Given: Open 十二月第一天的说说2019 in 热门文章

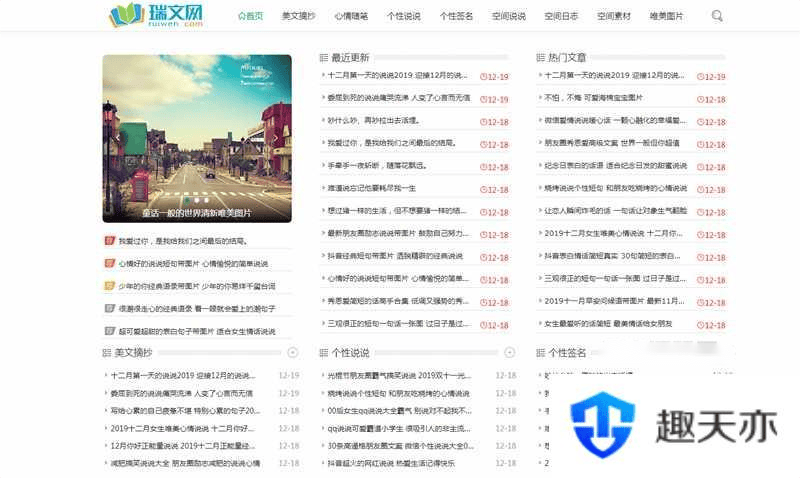Looking at the screenshot, I should (614, 76).
